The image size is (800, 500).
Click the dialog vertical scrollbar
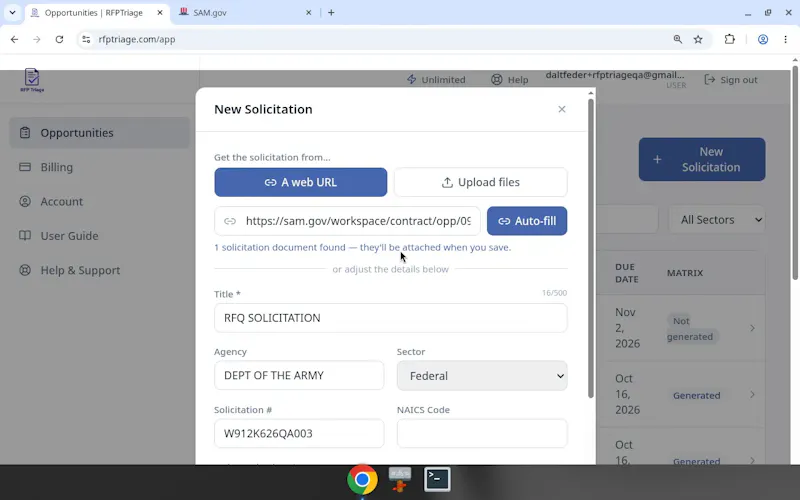click(x=591, y=247)
